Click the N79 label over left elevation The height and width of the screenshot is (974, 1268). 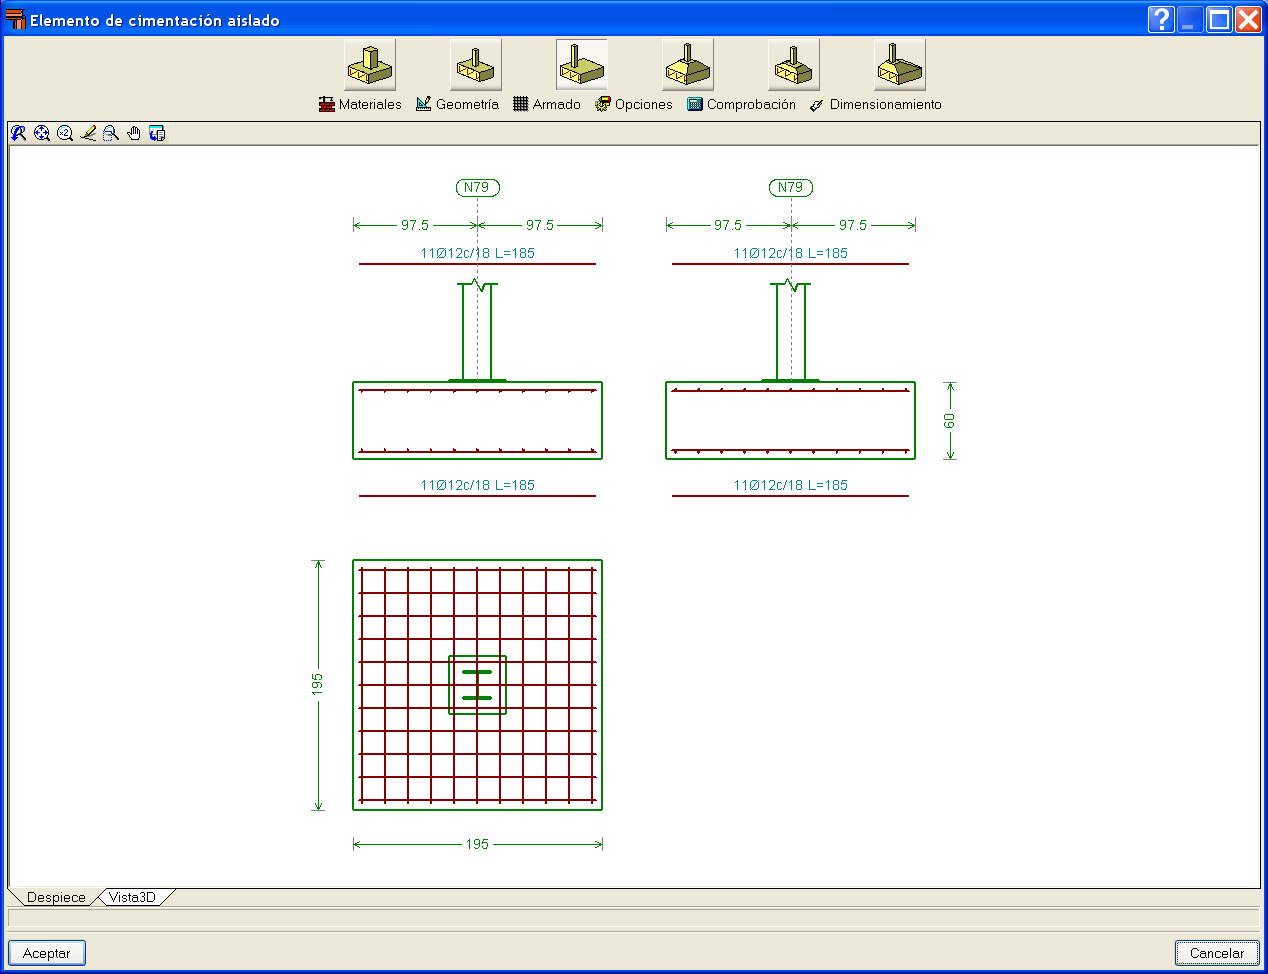pyautogui.click(x=477, y=187)
